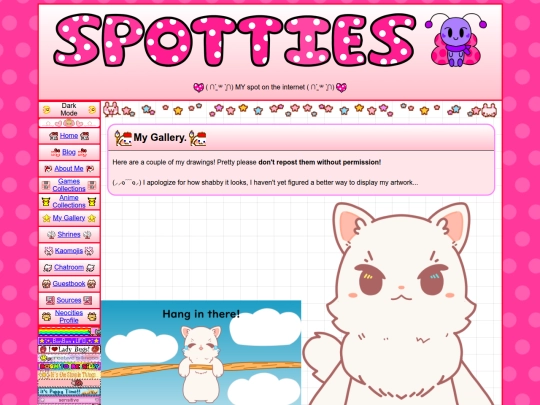The width and height of the screenshot is (540, 405).
Task: Click the cat icon before Neocities Profile
Action: (x=46, y=316)
